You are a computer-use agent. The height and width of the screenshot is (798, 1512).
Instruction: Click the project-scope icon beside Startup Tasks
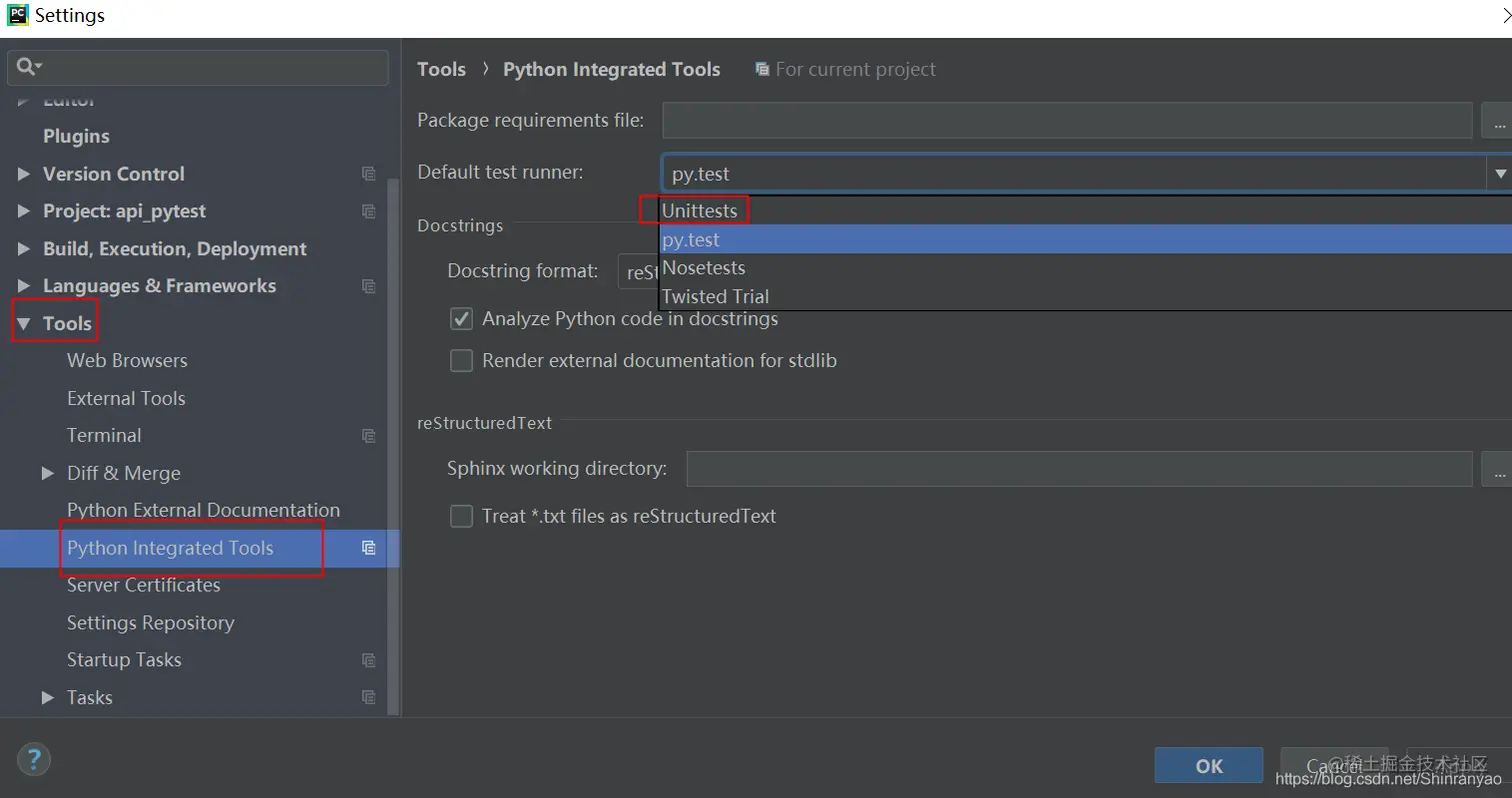pyautogui.click(x=368, y=660)
